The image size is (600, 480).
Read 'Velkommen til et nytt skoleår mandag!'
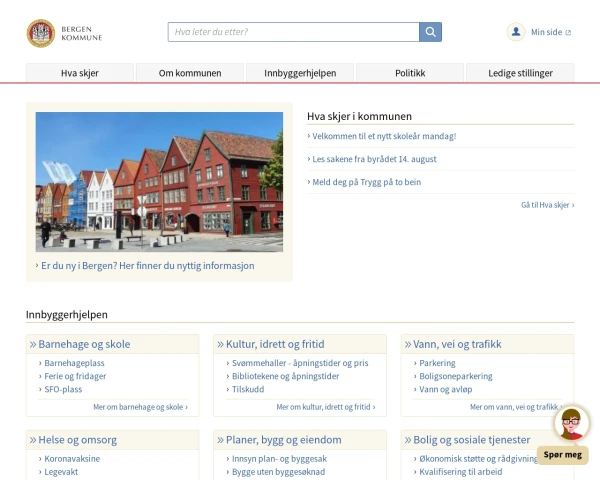pos(384,136)
